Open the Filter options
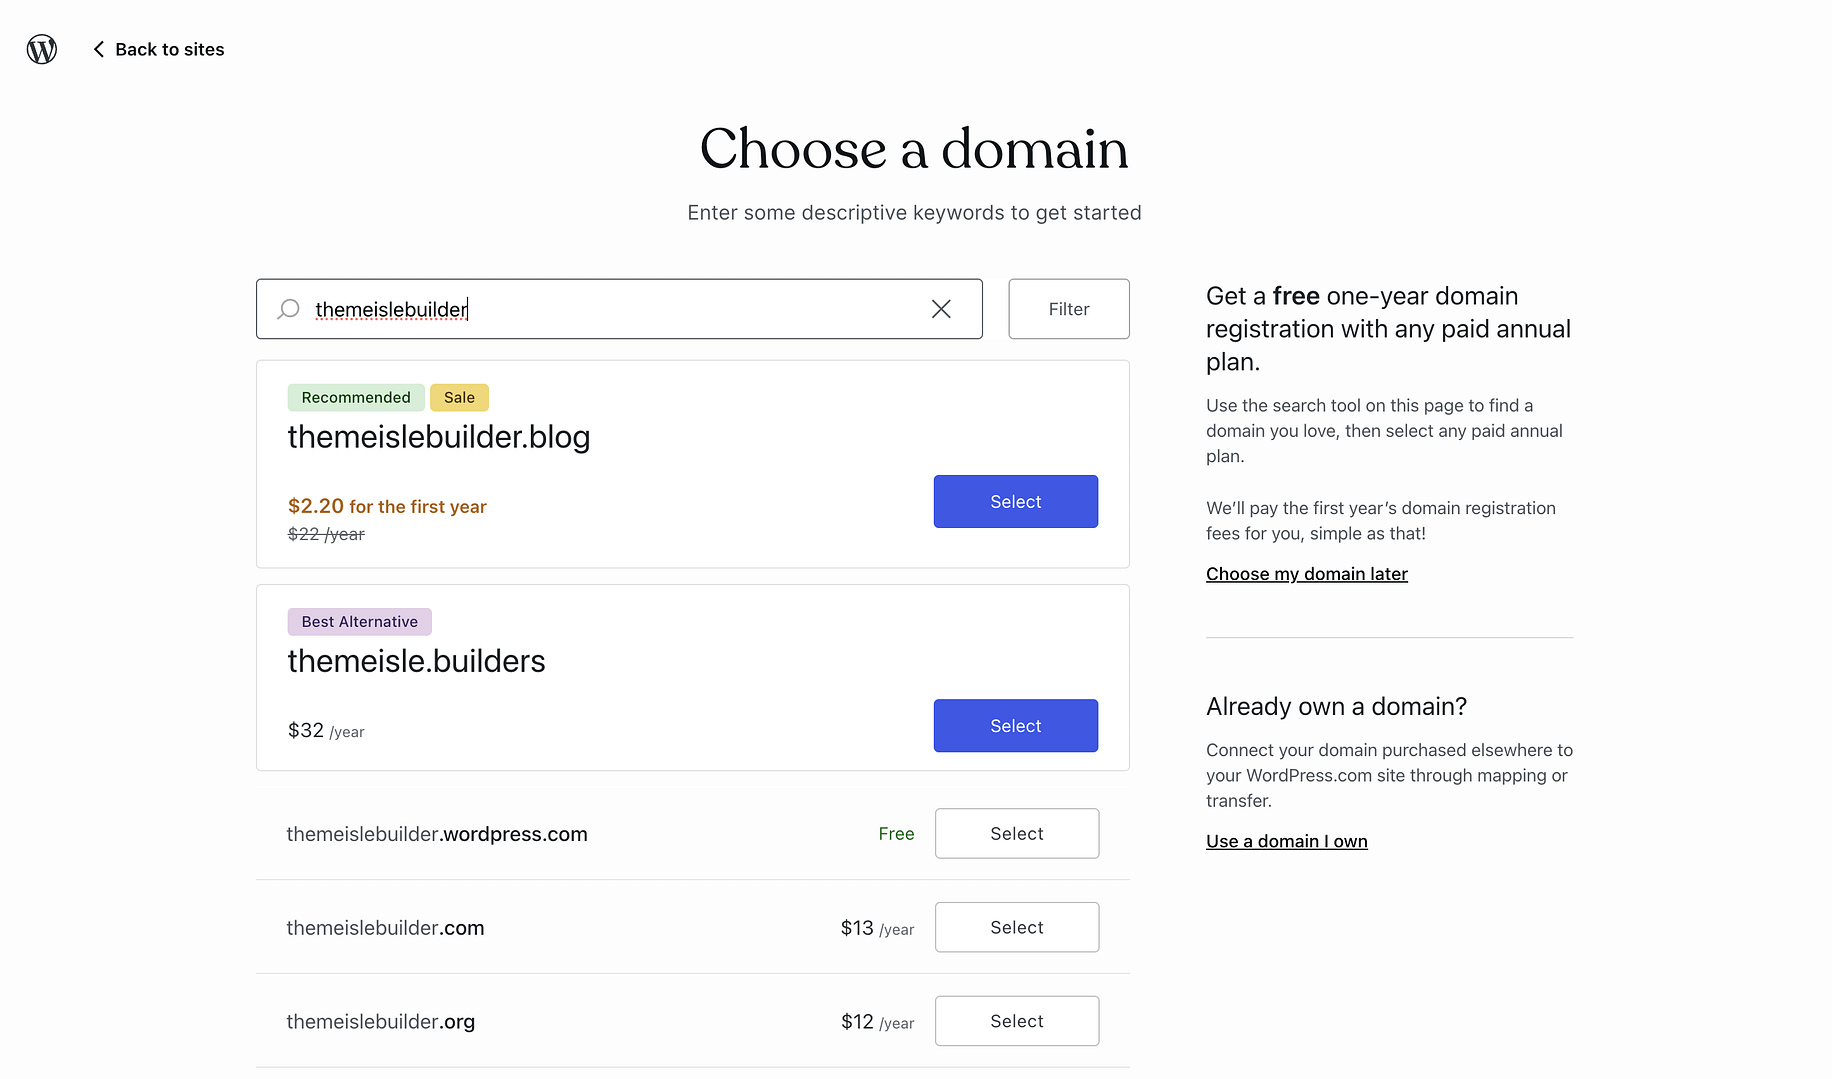 tap(1068, 308)
